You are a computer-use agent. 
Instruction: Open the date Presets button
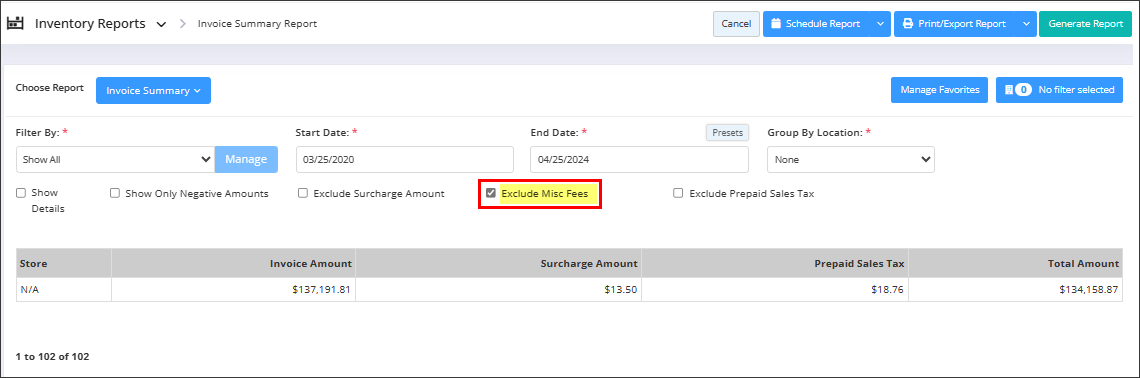[727, 132]
